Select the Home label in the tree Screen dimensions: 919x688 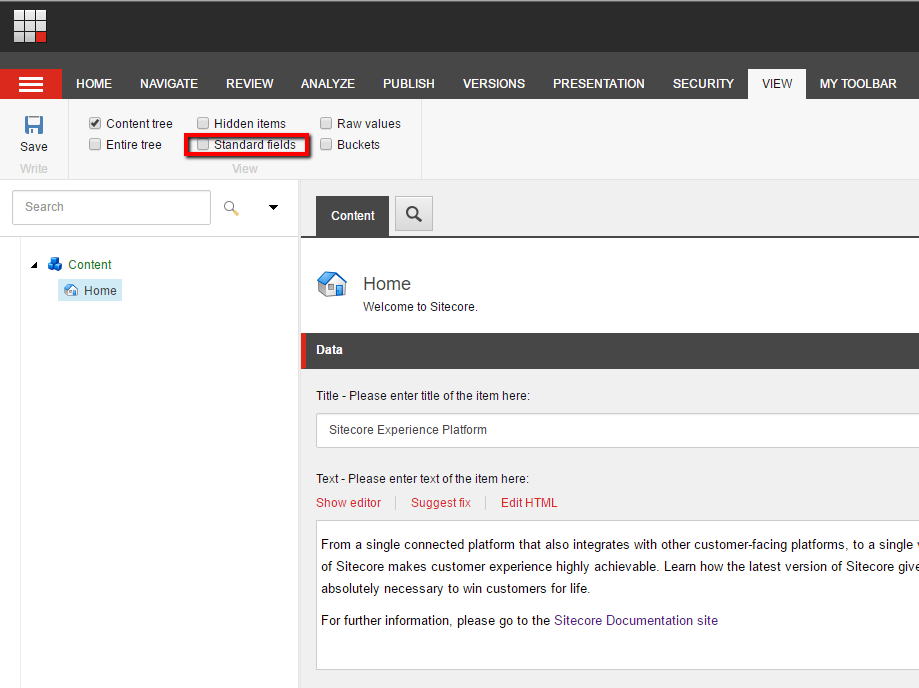click(x=100, y=291)
